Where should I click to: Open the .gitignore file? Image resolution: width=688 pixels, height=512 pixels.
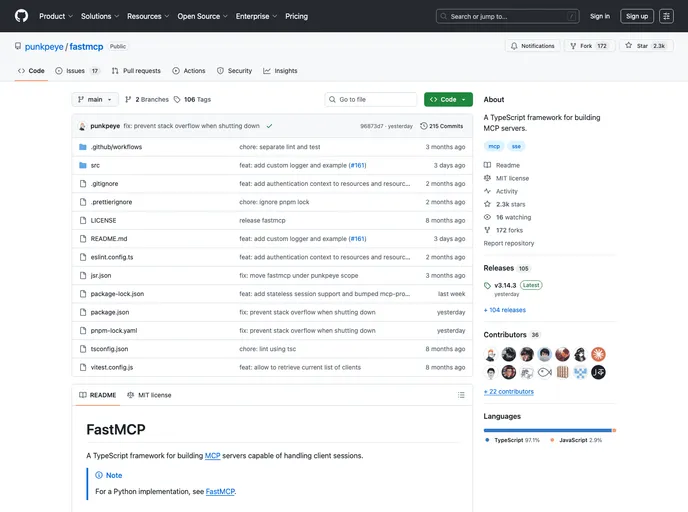(x=104, y=184)
